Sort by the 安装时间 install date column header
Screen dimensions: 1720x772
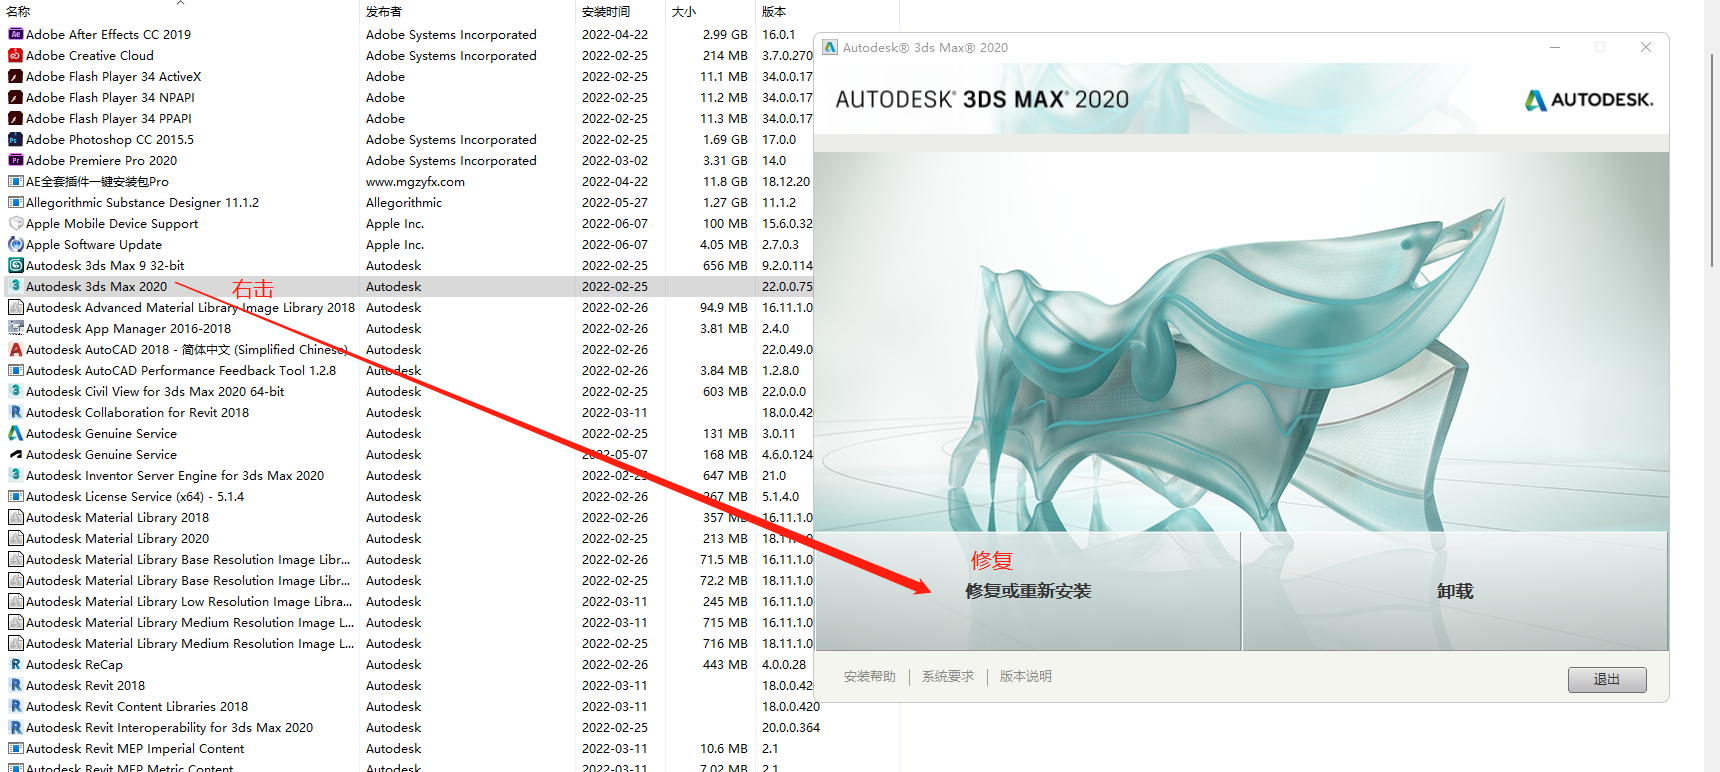tap(620, 11)
